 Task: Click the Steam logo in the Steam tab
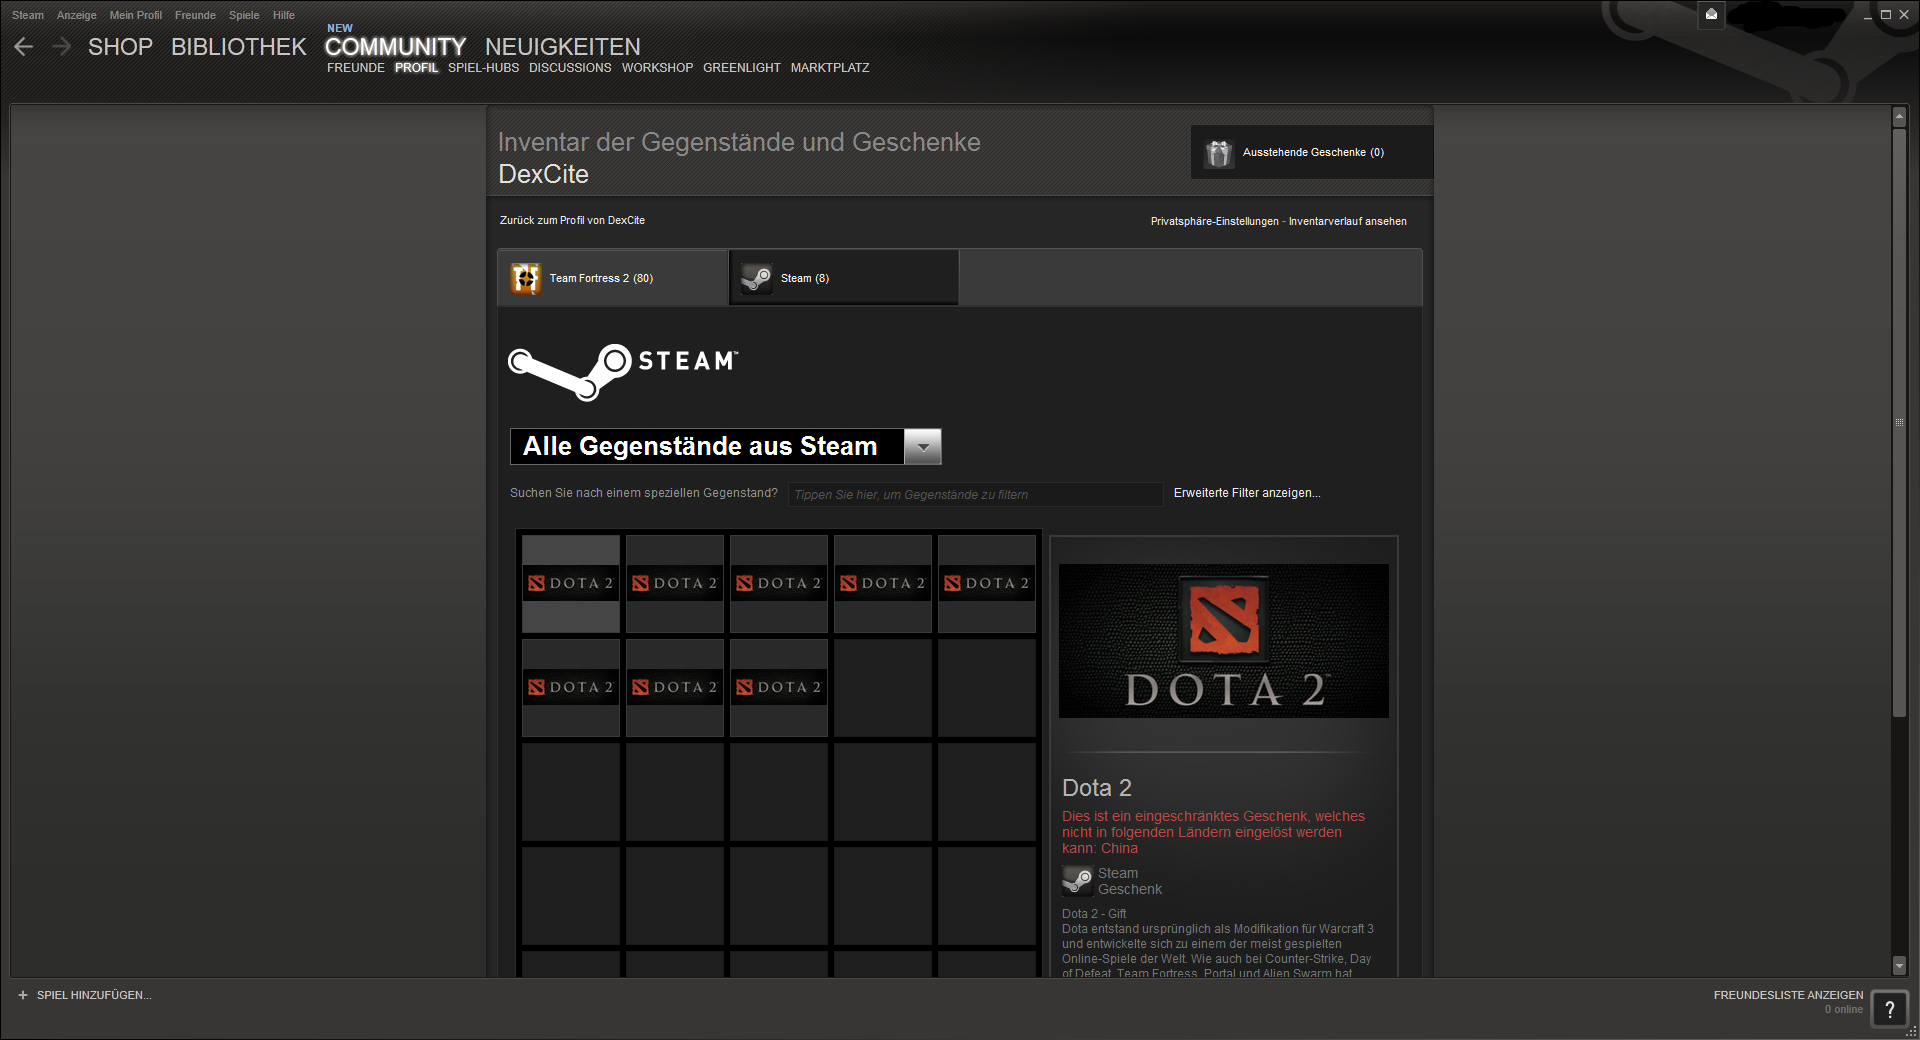coord(756,278)
